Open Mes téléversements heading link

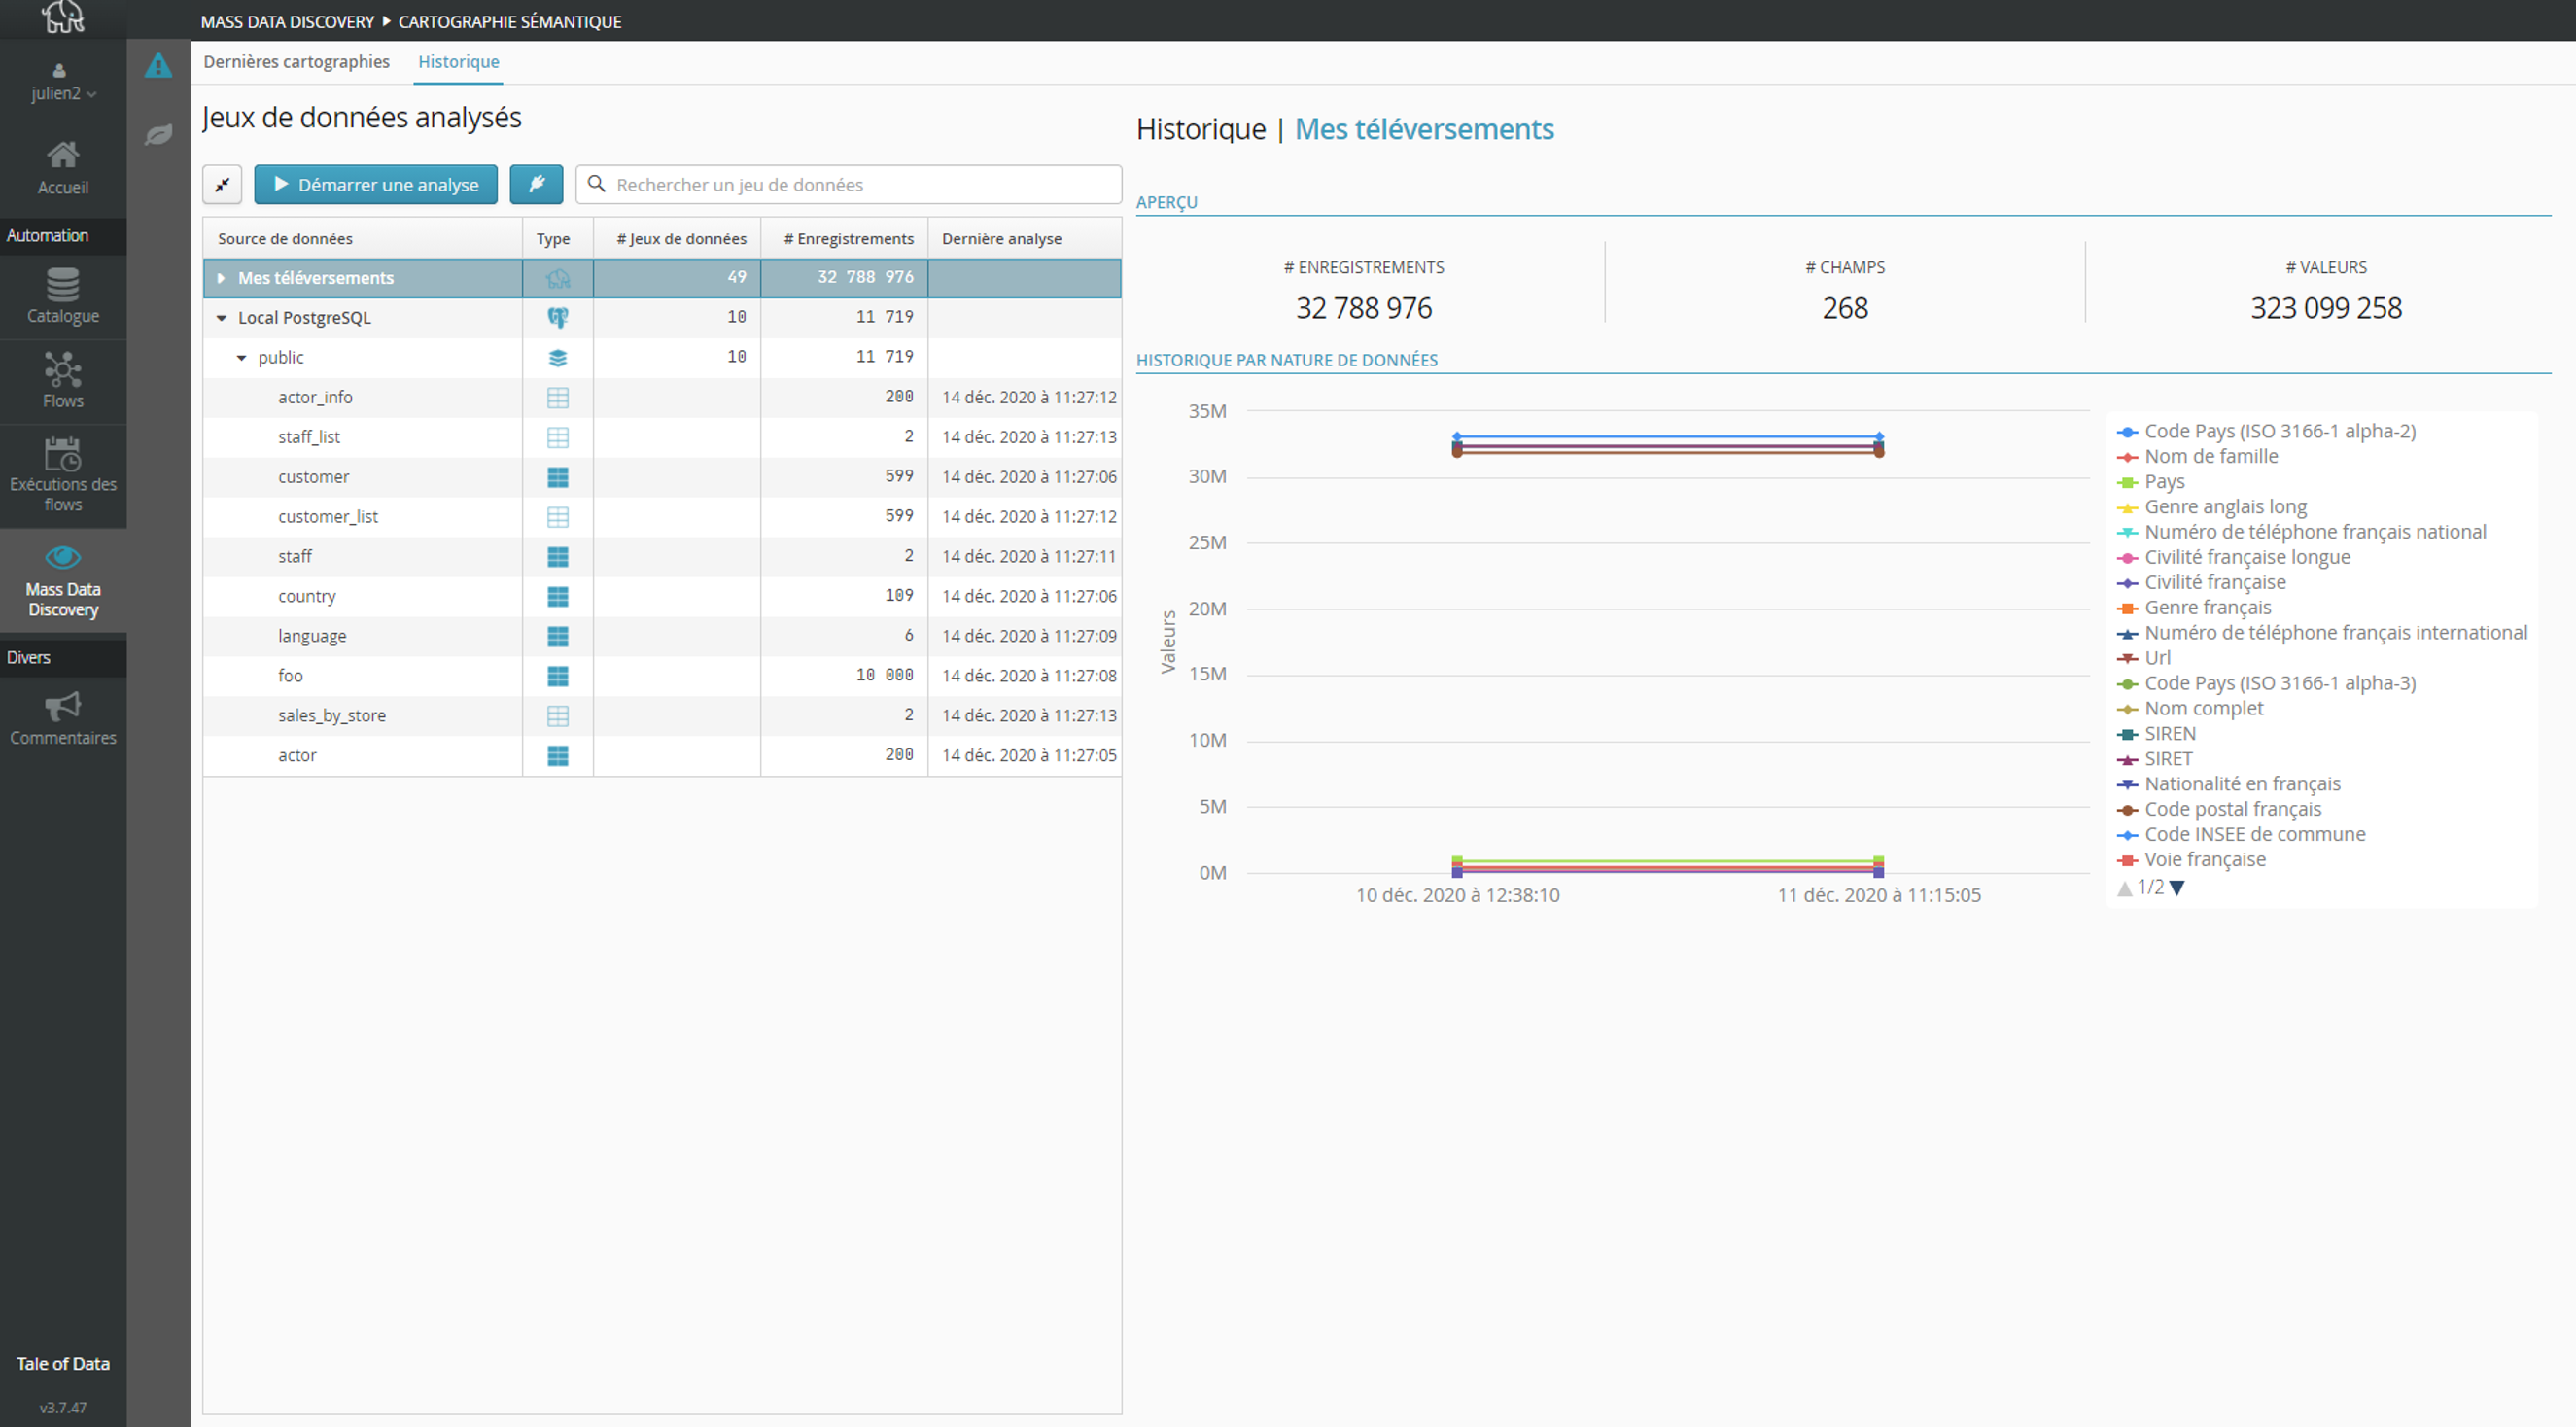(1424, 129)
